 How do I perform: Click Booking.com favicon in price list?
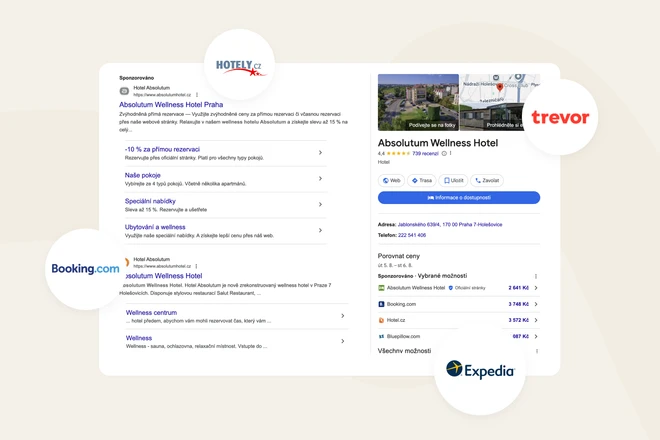pyautogui.click(x=381, y=304)
